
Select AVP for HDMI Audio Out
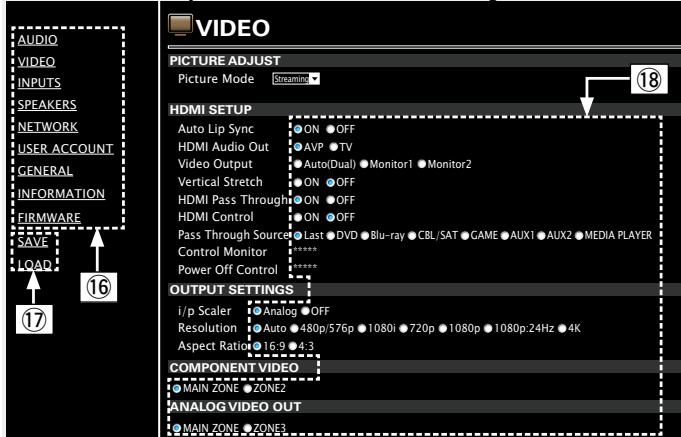pos(298,147)
